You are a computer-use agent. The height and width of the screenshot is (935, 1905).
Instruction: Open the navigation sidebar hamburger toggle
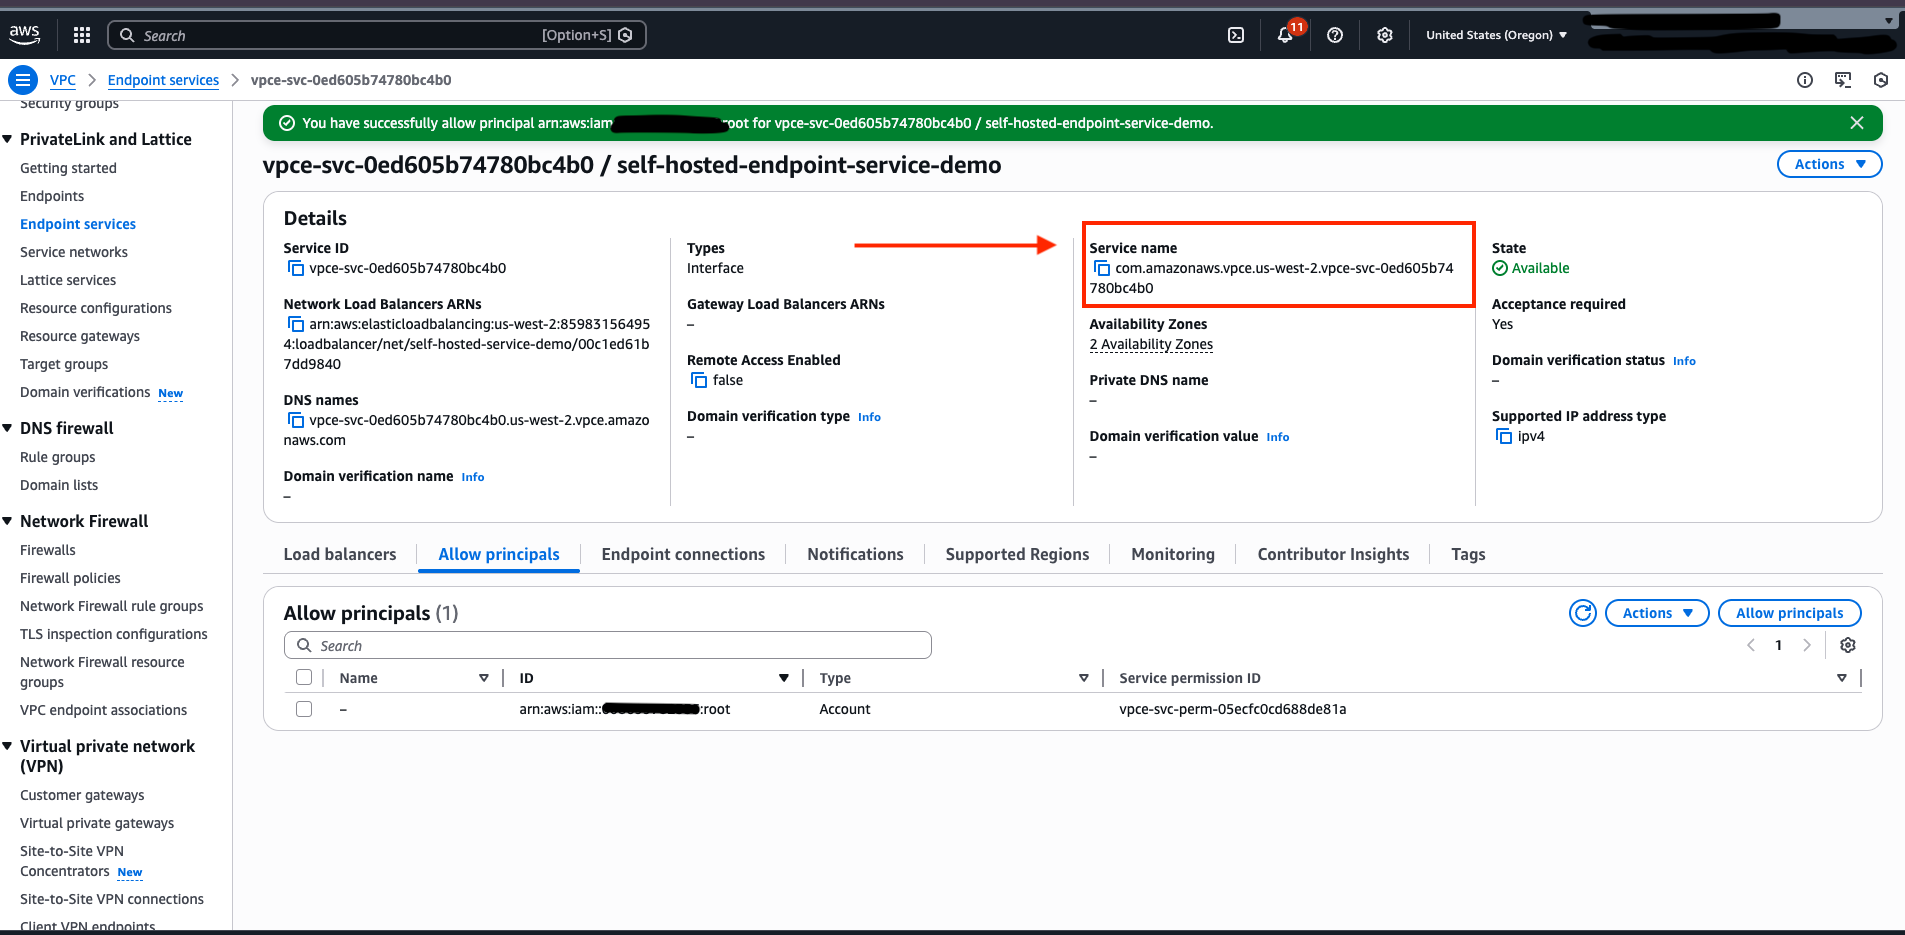21,80
